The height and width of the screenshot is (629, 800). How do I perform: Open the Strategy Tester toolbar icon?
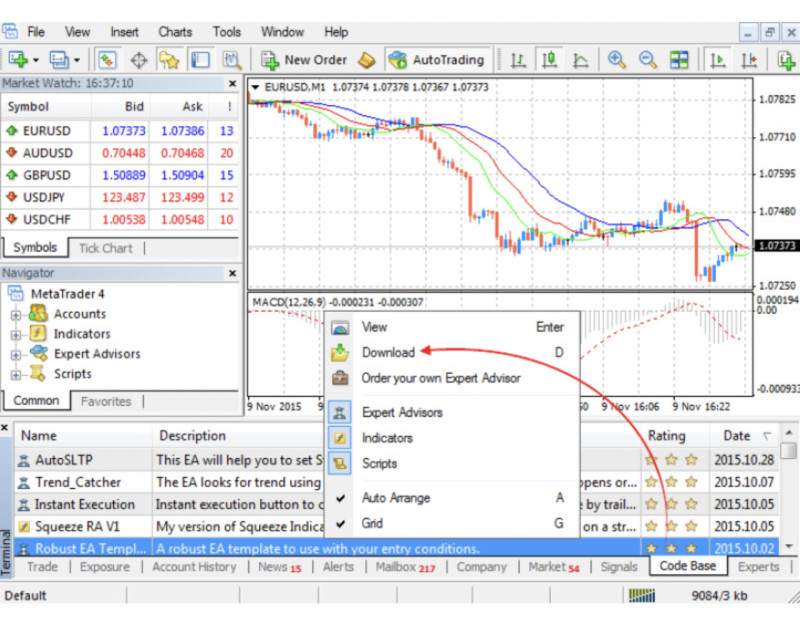click(232, 60)
